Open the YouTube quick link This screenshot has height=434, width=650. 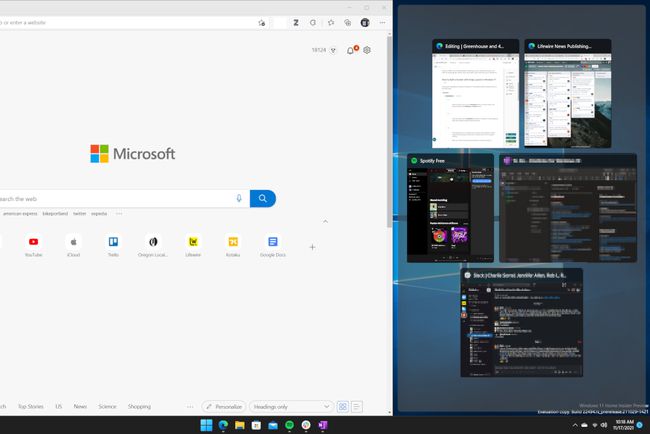[x=34, y=246]
